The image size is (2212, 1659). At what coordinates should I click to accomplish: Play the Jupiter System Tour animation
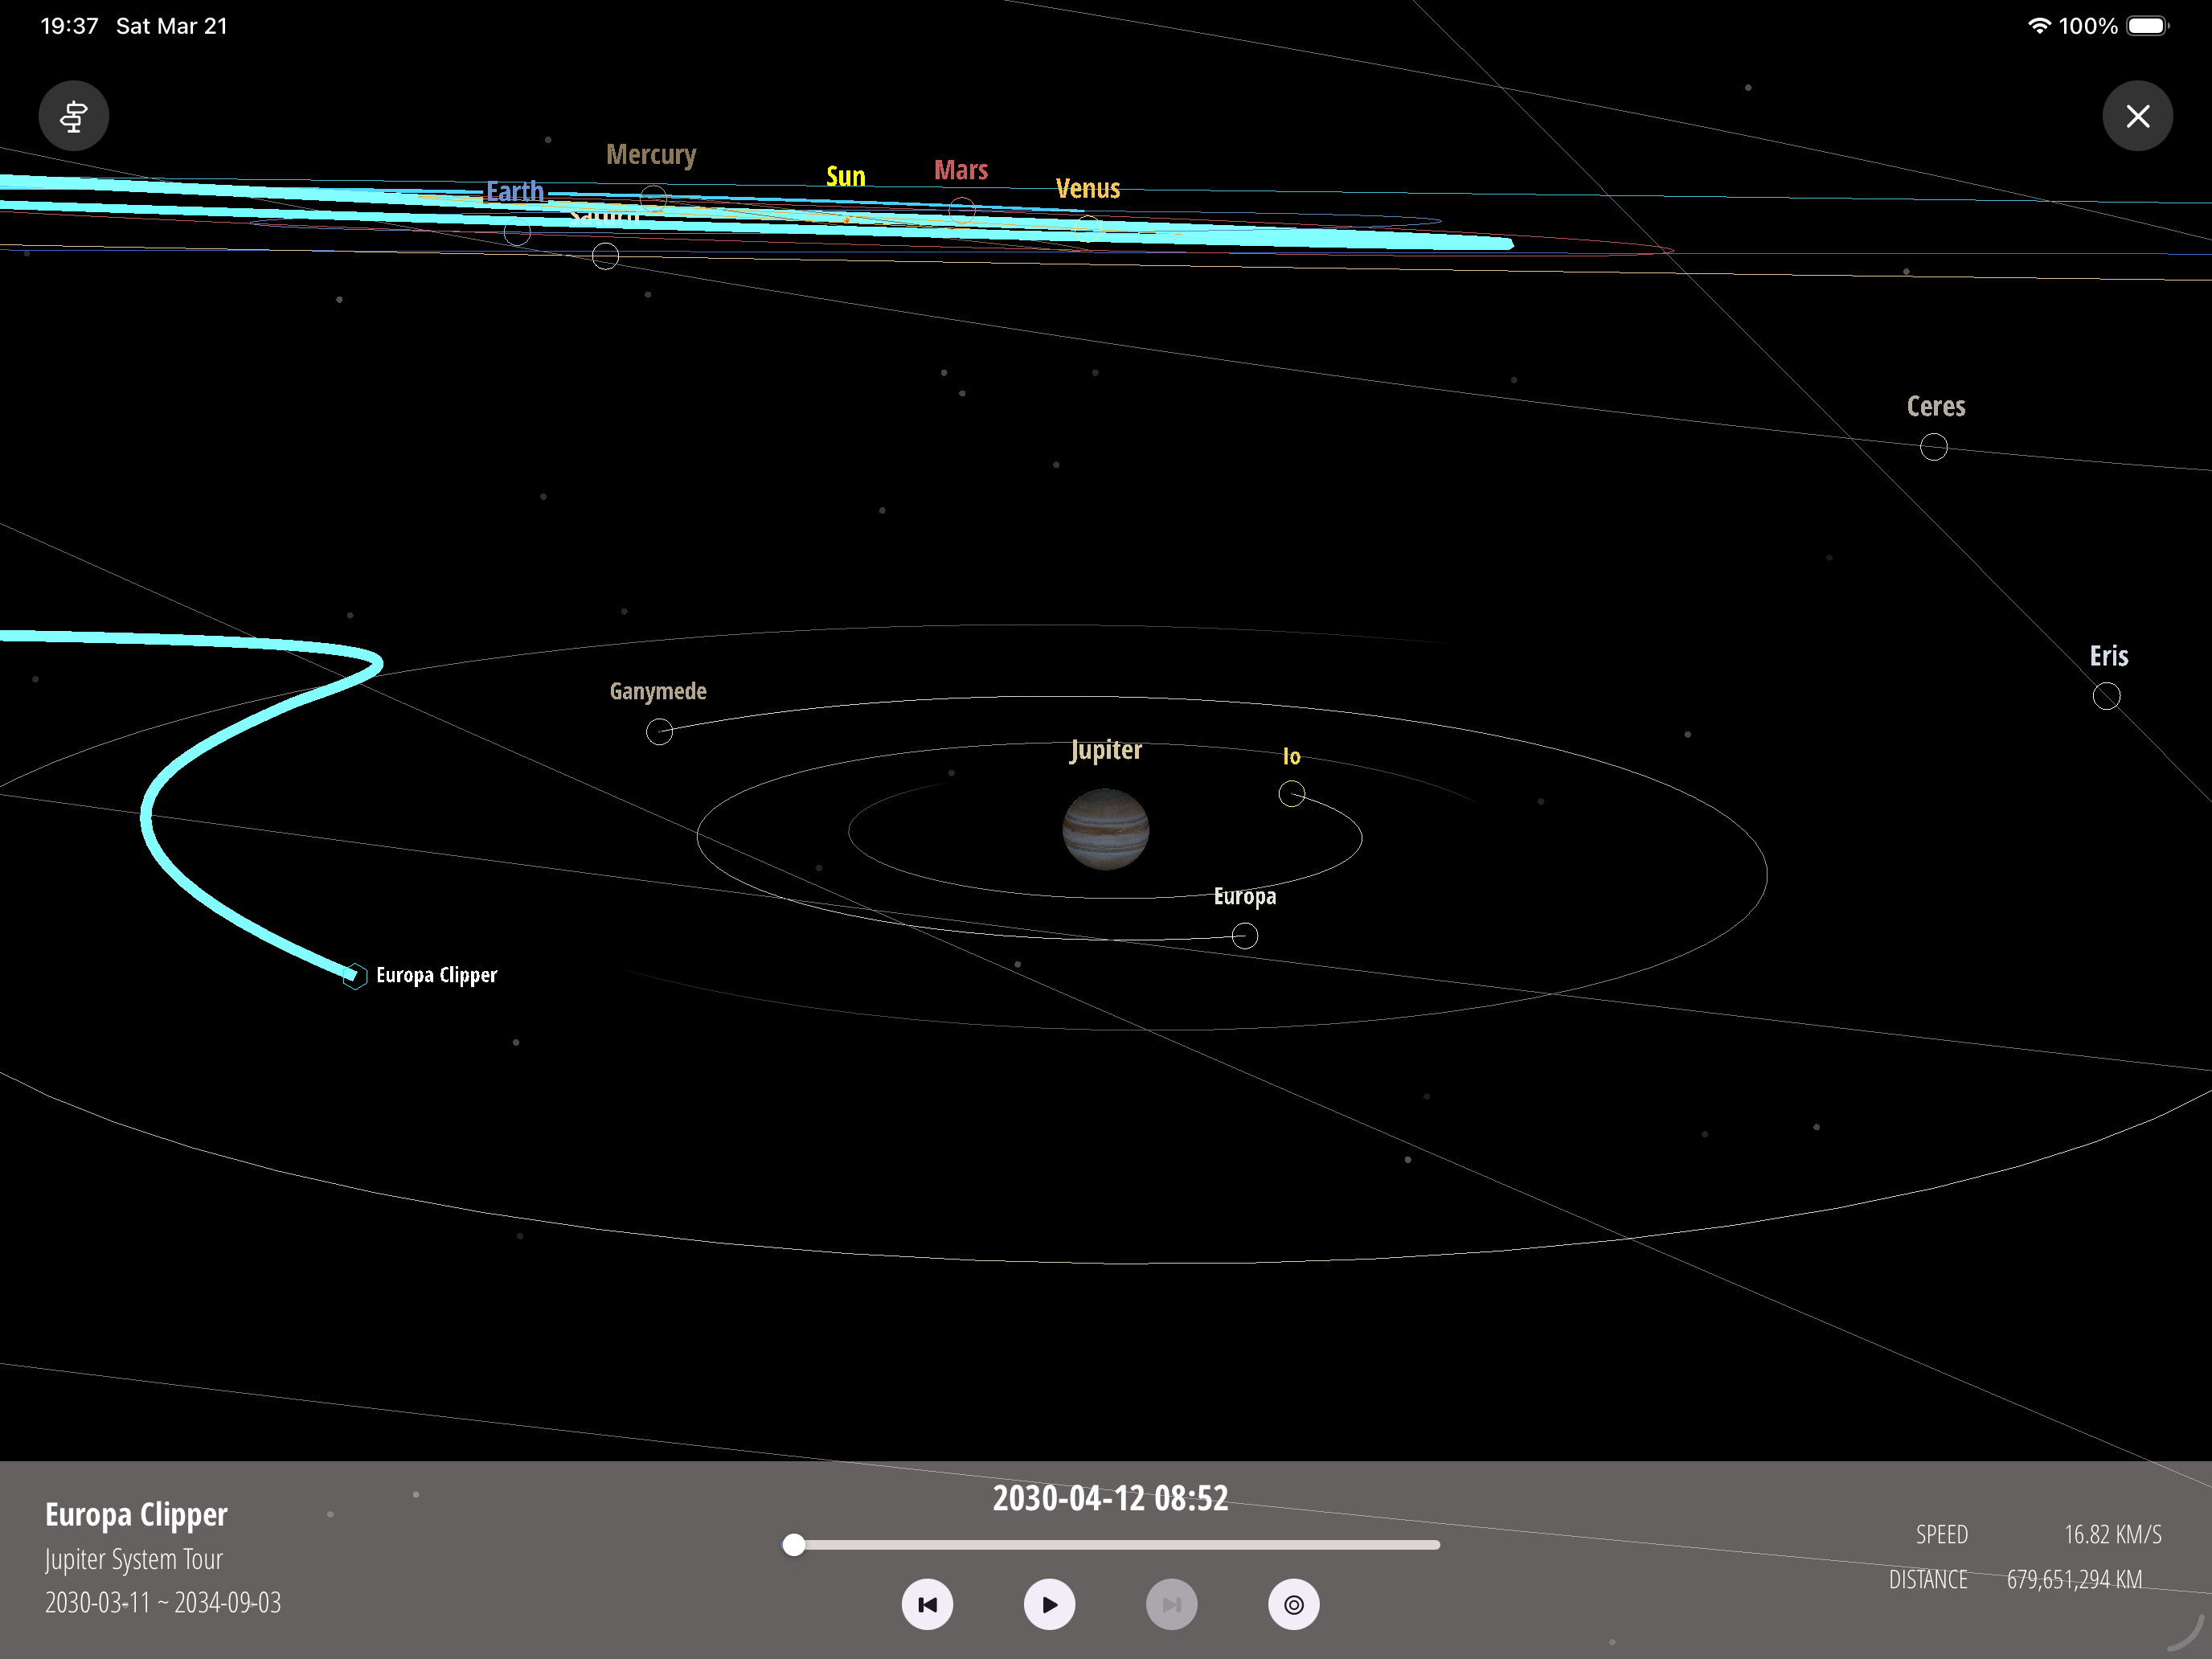1049,1605
